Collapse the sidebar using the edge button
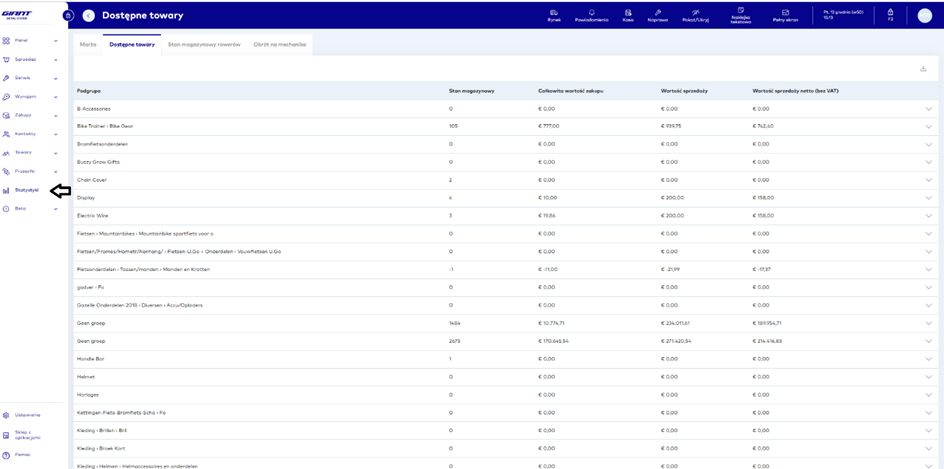The image size is (944, 469). 68,15
